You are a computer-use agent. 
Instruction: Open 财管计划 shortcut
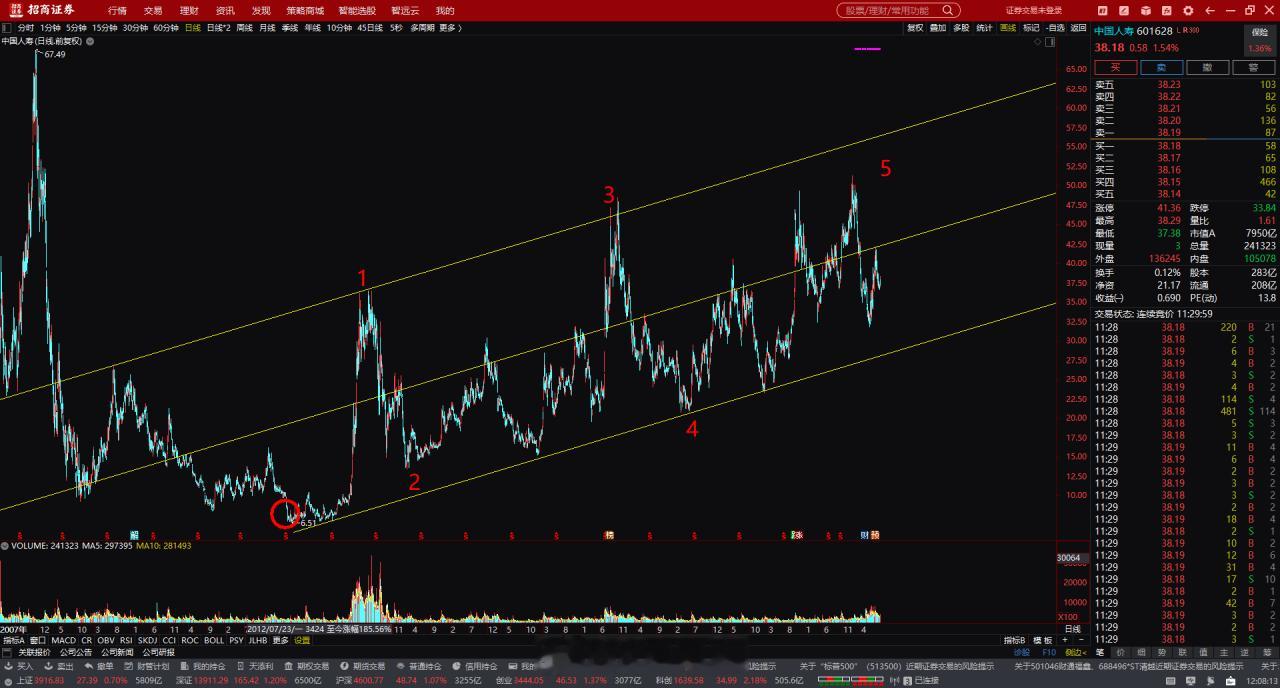146,666
